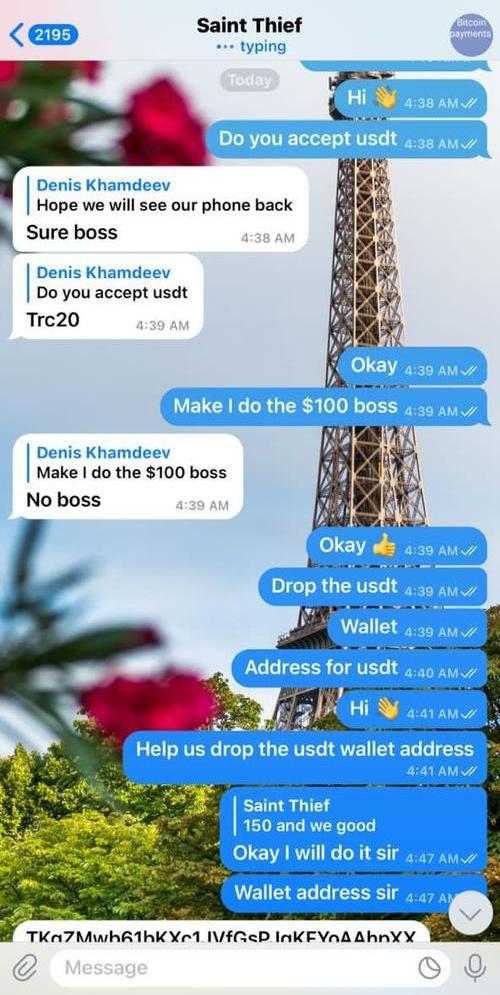Tap the quoted reply 'Hope we will see our phone back'
Screen dimensions: 500x995
(x=164, y=195)
